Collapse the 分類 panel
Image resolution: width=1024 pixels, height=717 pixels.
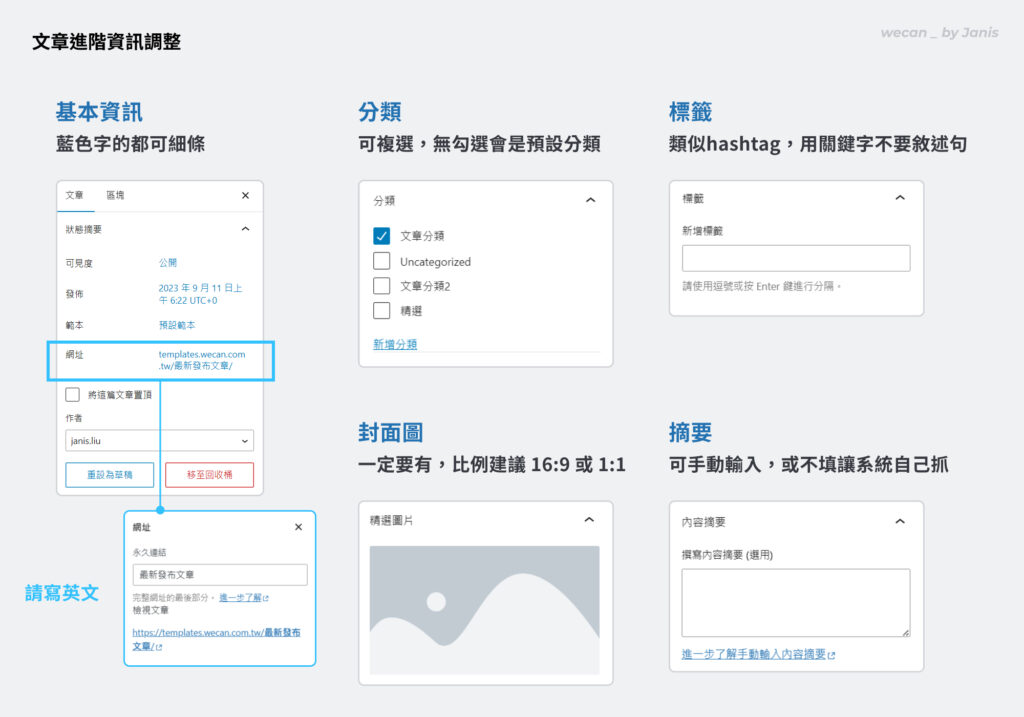click(x=590, y=200)
